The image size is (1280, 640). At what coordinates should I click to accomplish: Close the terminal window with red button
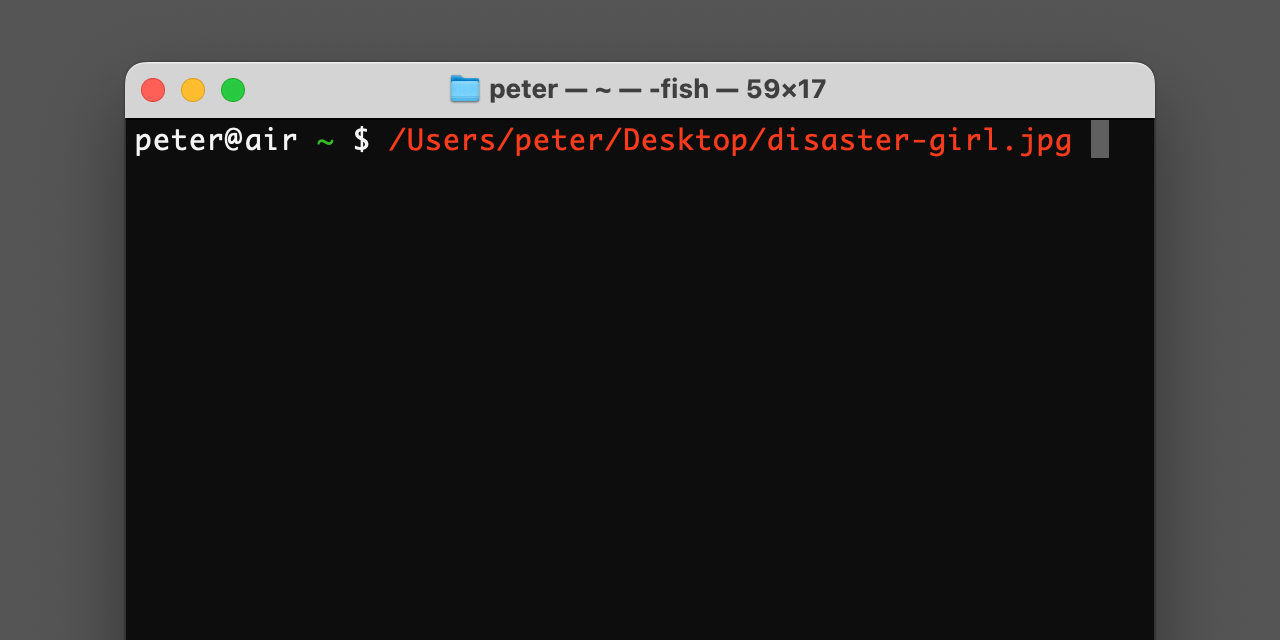(x=153, y=90)
